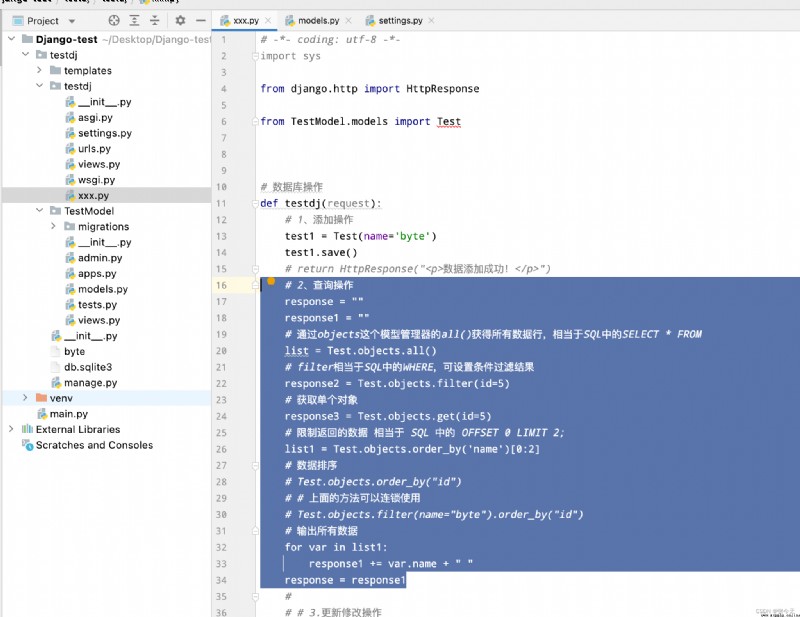
Task: Click the External Libraries label
Action: 78,429
